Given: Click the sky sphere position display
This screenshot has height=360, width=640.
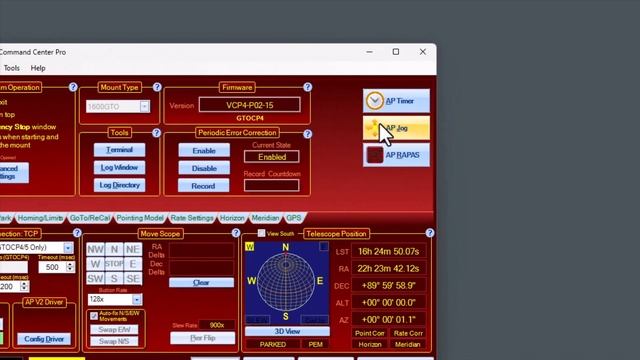Looking at the screenshot, I should 286,282.
